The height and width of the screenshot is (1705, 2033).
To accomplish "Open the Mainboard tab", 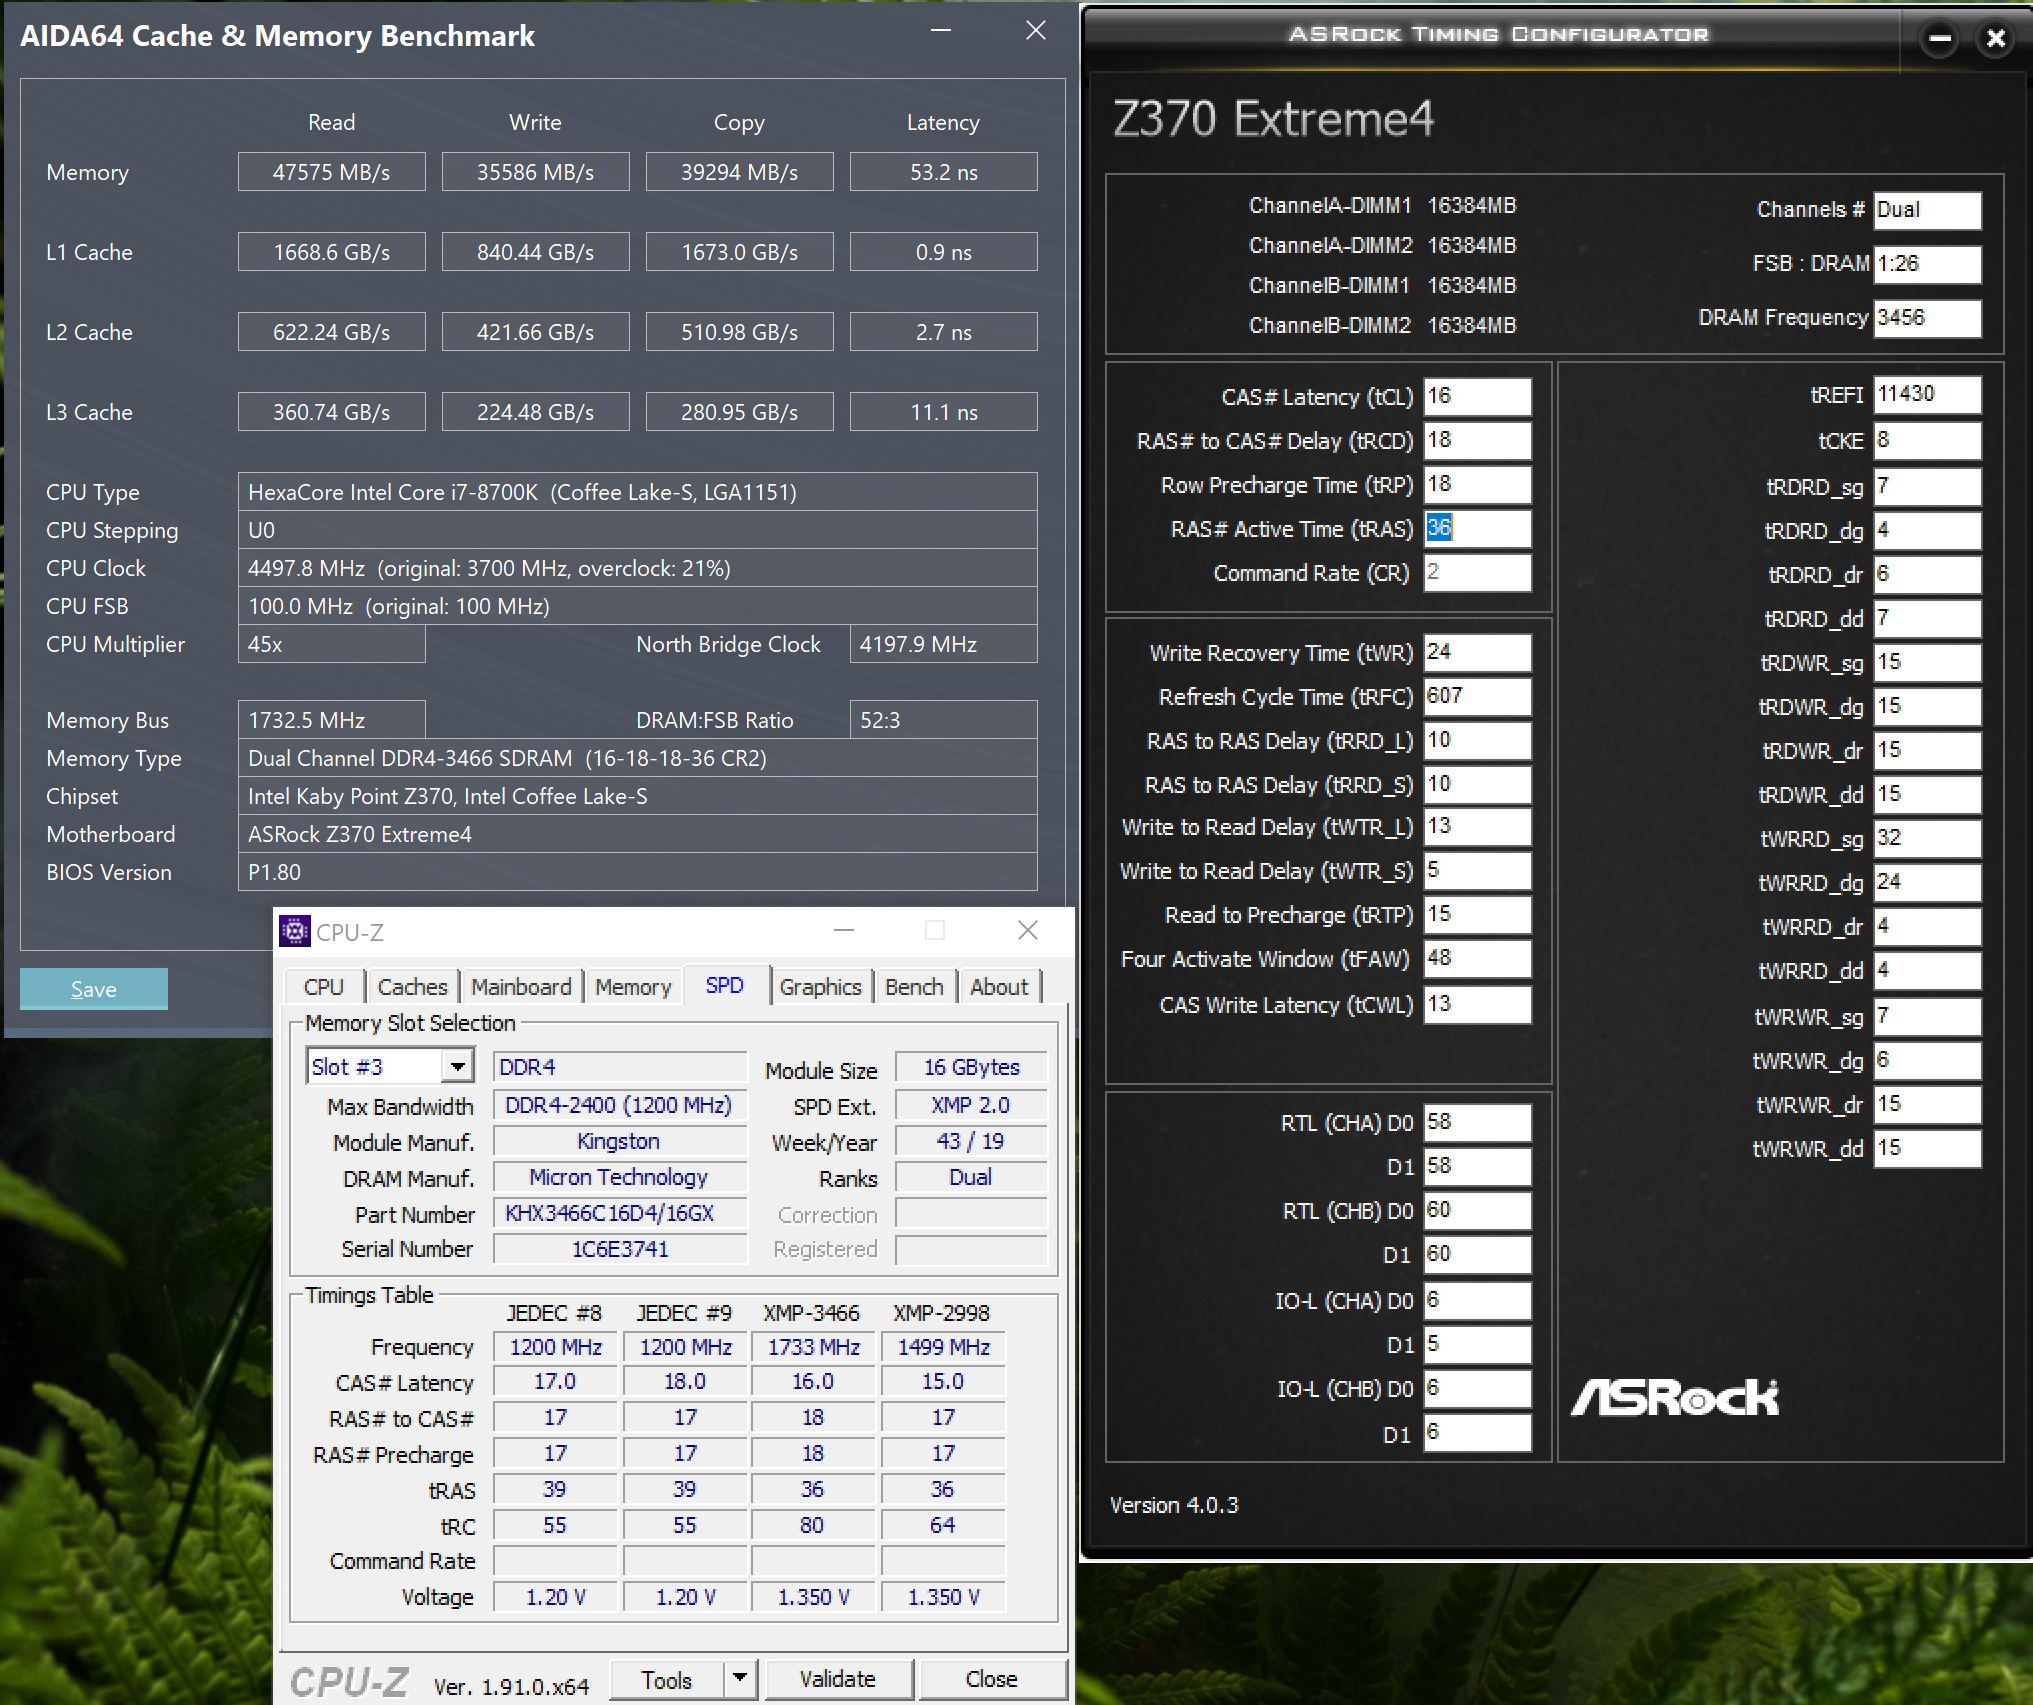I will (521, 987).
